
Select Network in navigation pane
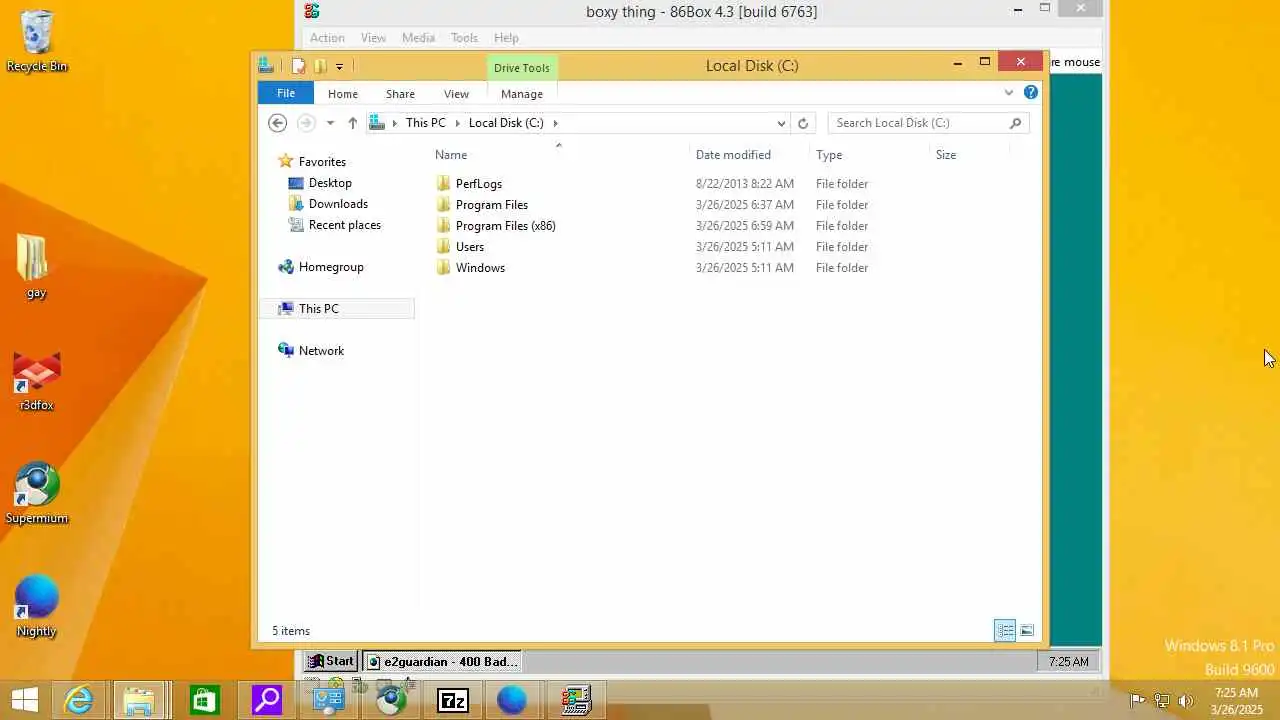pyautogui.click(x=321, y=351)
